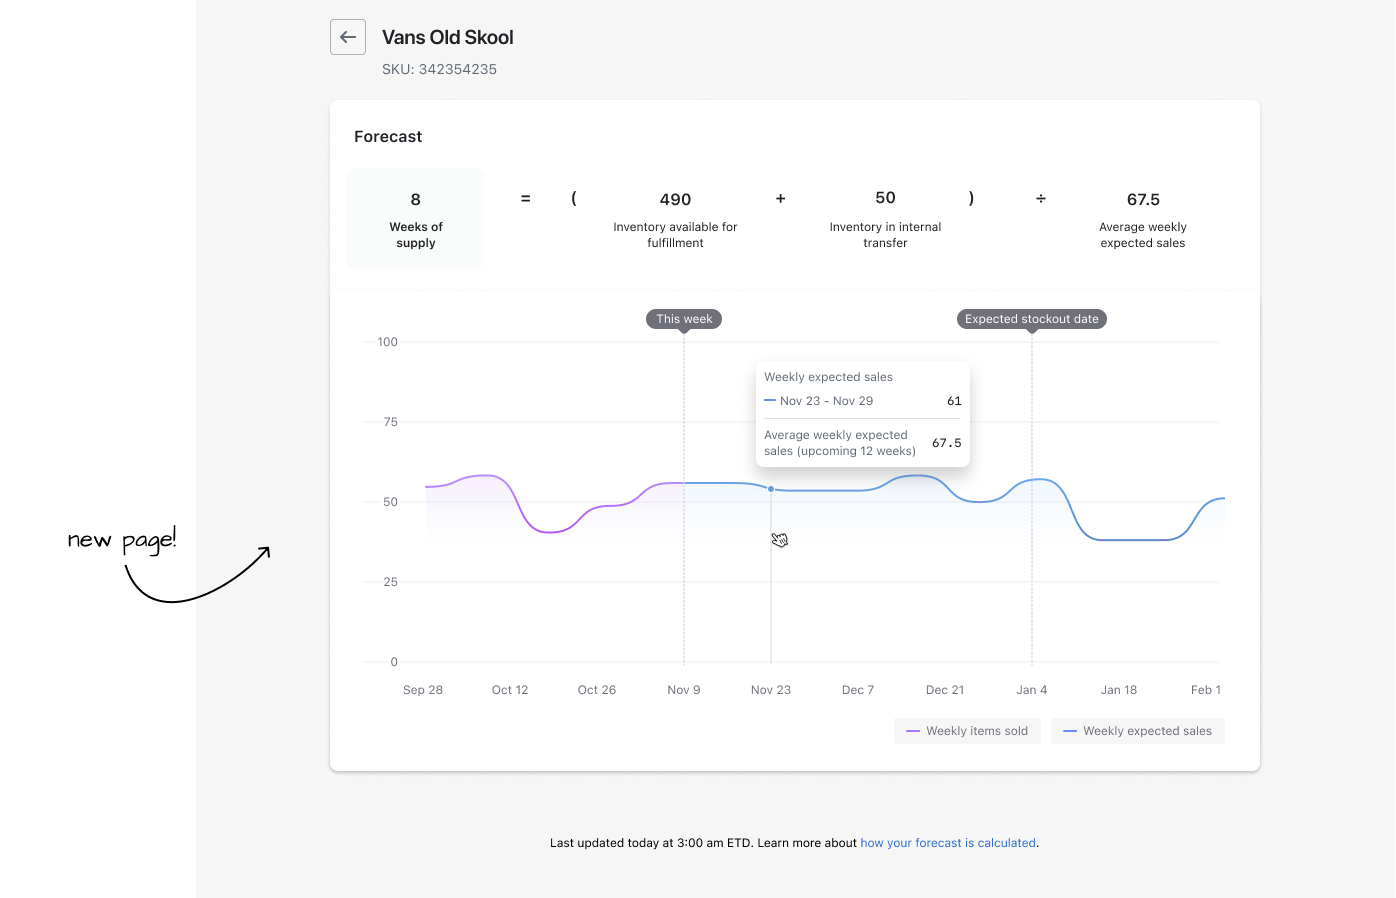Click the Nov 23 x-axis label
Image resolution: width=1396 pixels, height=898 pixels.
(770, 690)
